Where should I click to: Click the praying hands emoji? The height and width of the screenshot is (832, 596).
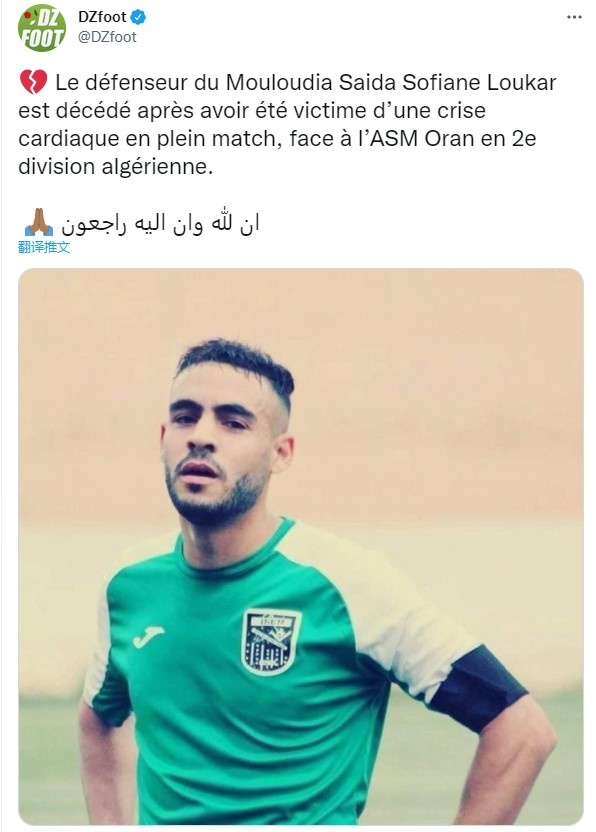click(39, 223)
